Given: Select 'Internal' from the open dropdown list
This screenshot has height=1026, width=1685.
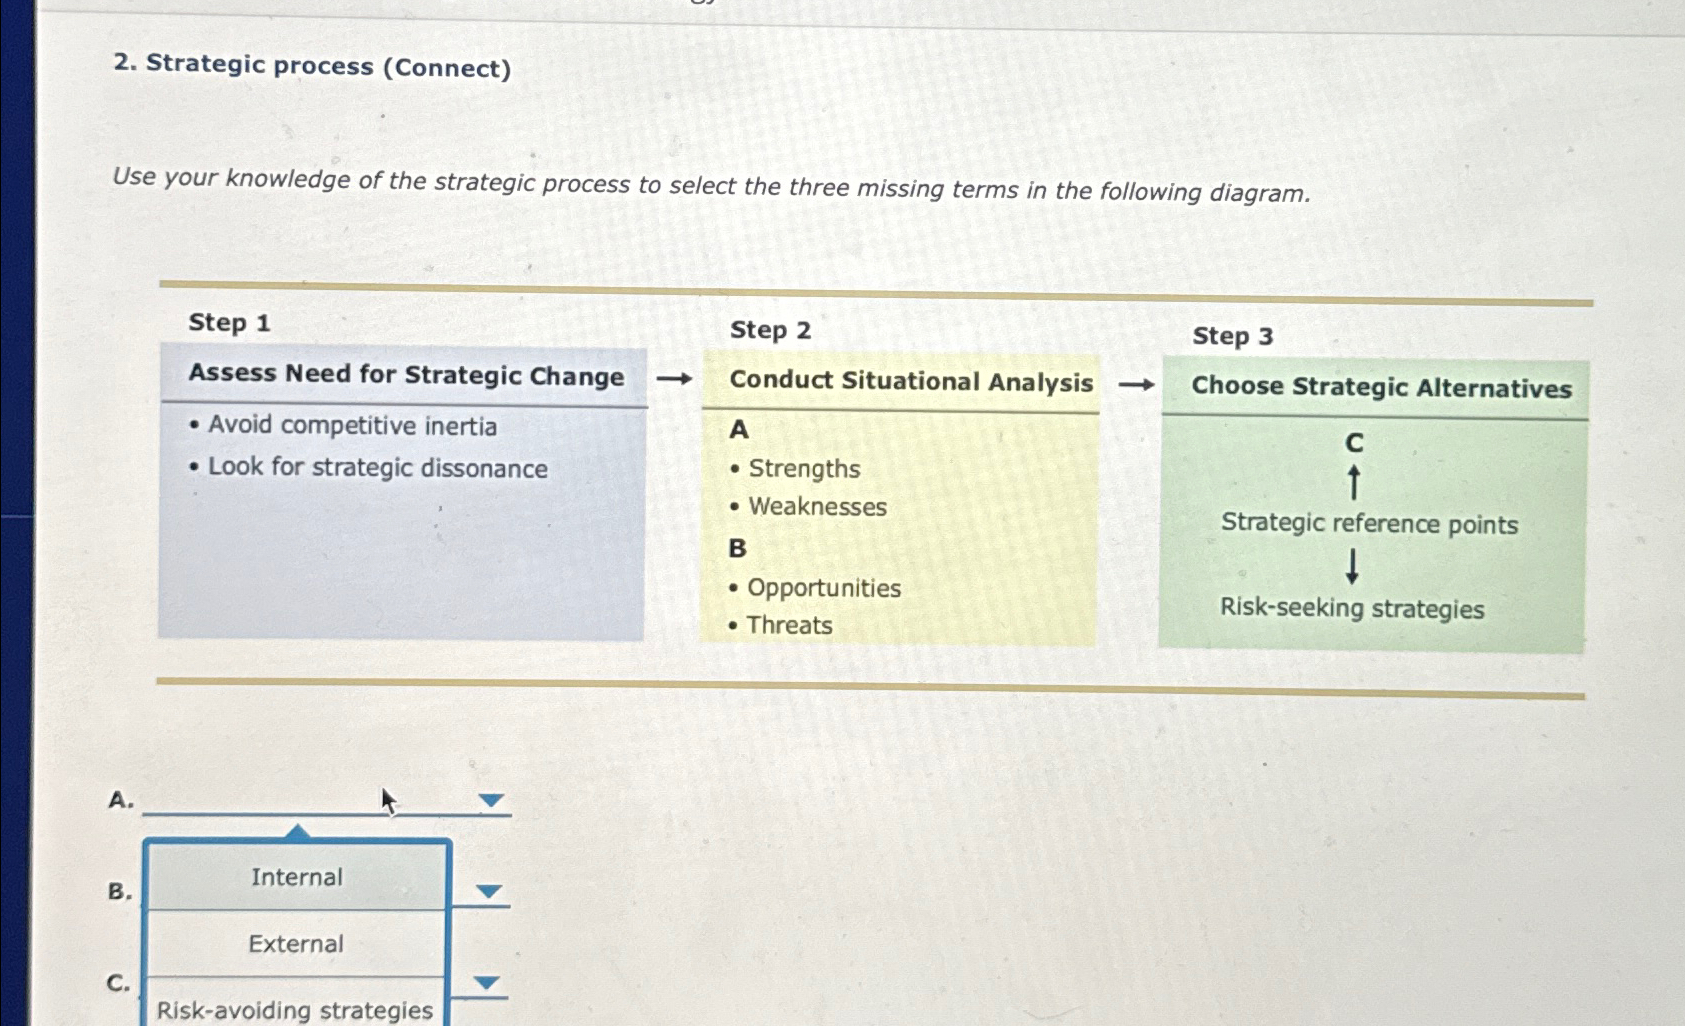Looking at the screenshot, I should pyautogui.click(x=296, y=877).
